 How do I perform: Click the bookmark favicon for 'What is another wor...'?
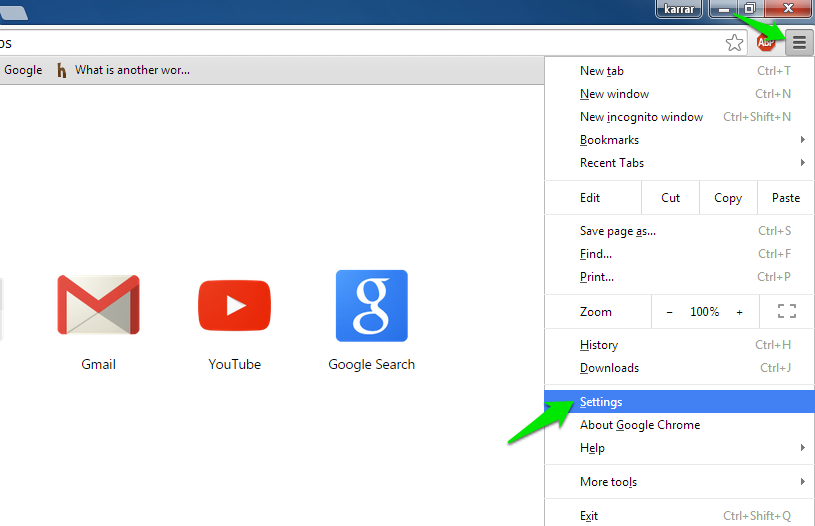(61, 70)
